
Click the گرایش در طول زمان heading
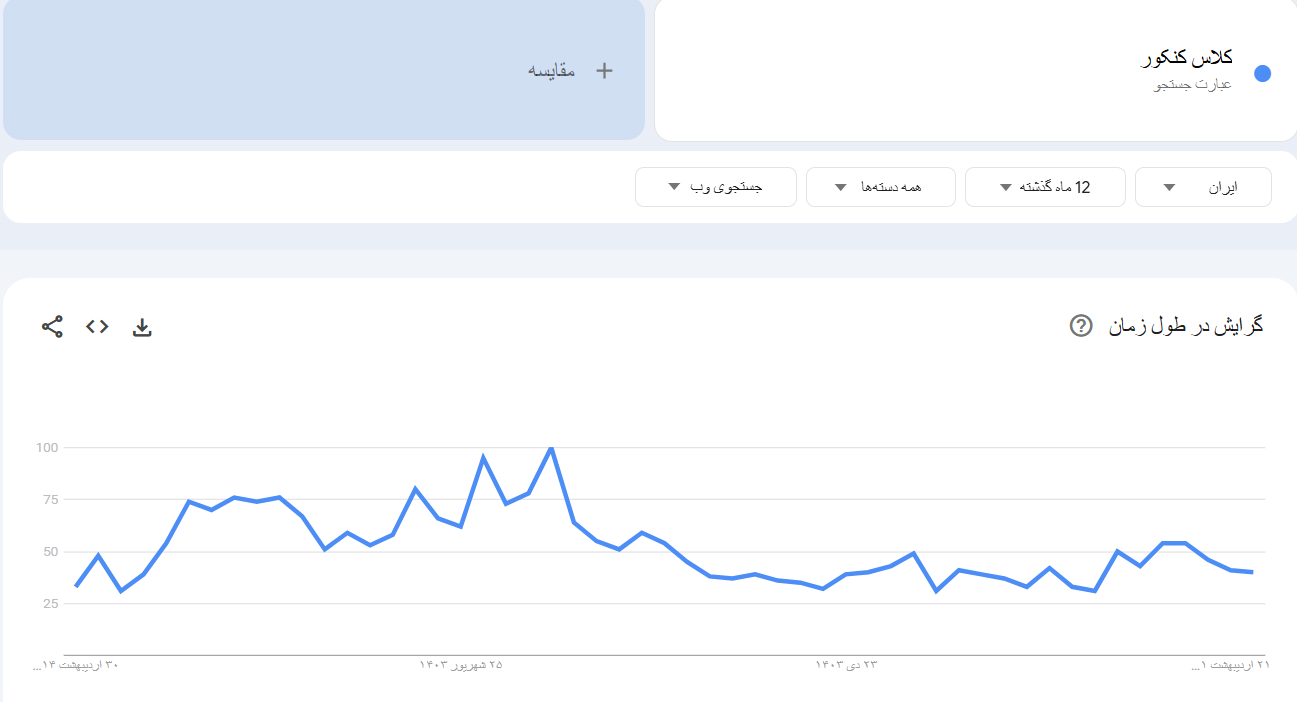tap(1186, 326)
